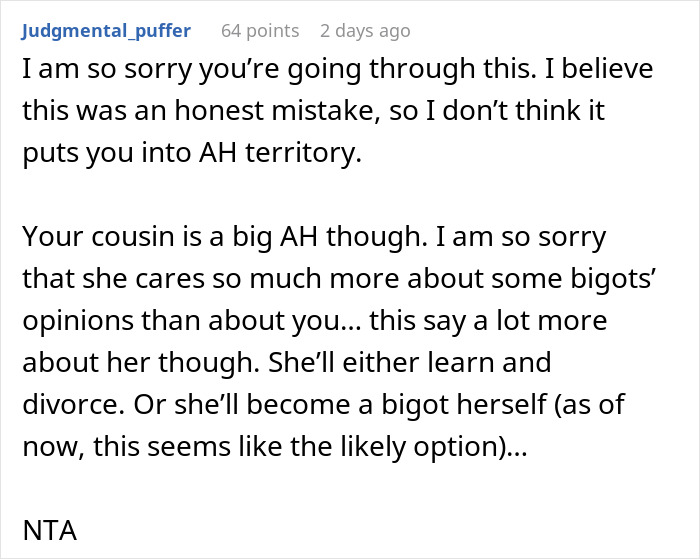Screen dimensions: 700x559
Task: Click the "NTA" verdict text
Action: point(48,530)
